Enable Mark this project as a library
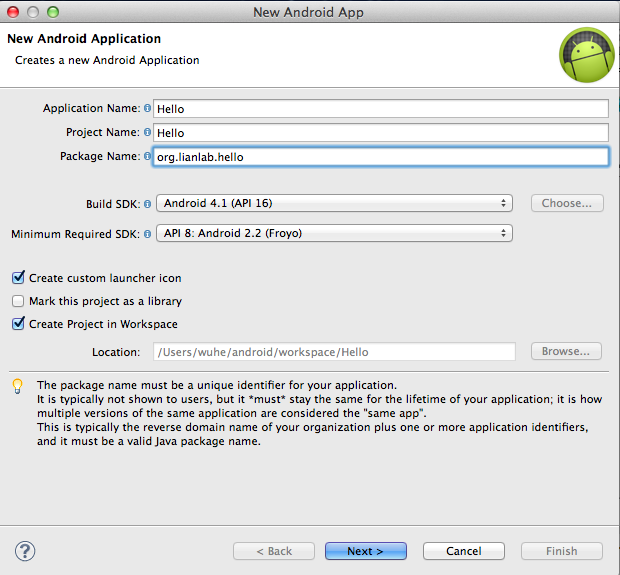Image resolution: width=620 pixels, height=575 pixels. tap(18, 301)
